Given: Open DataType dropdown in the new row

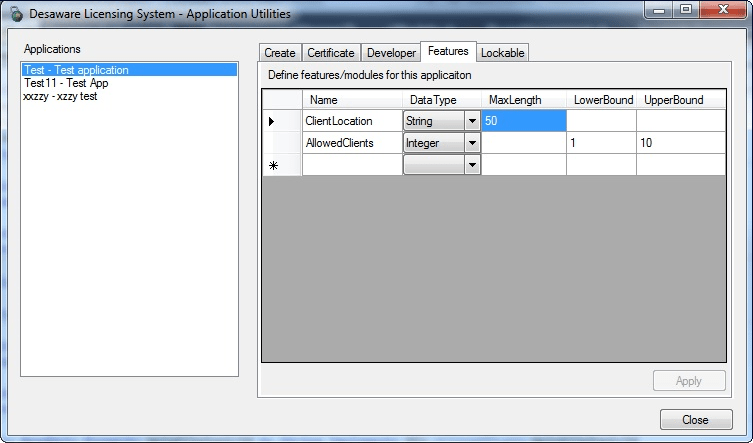Looking at the screenshot, I should coord(472,165).
